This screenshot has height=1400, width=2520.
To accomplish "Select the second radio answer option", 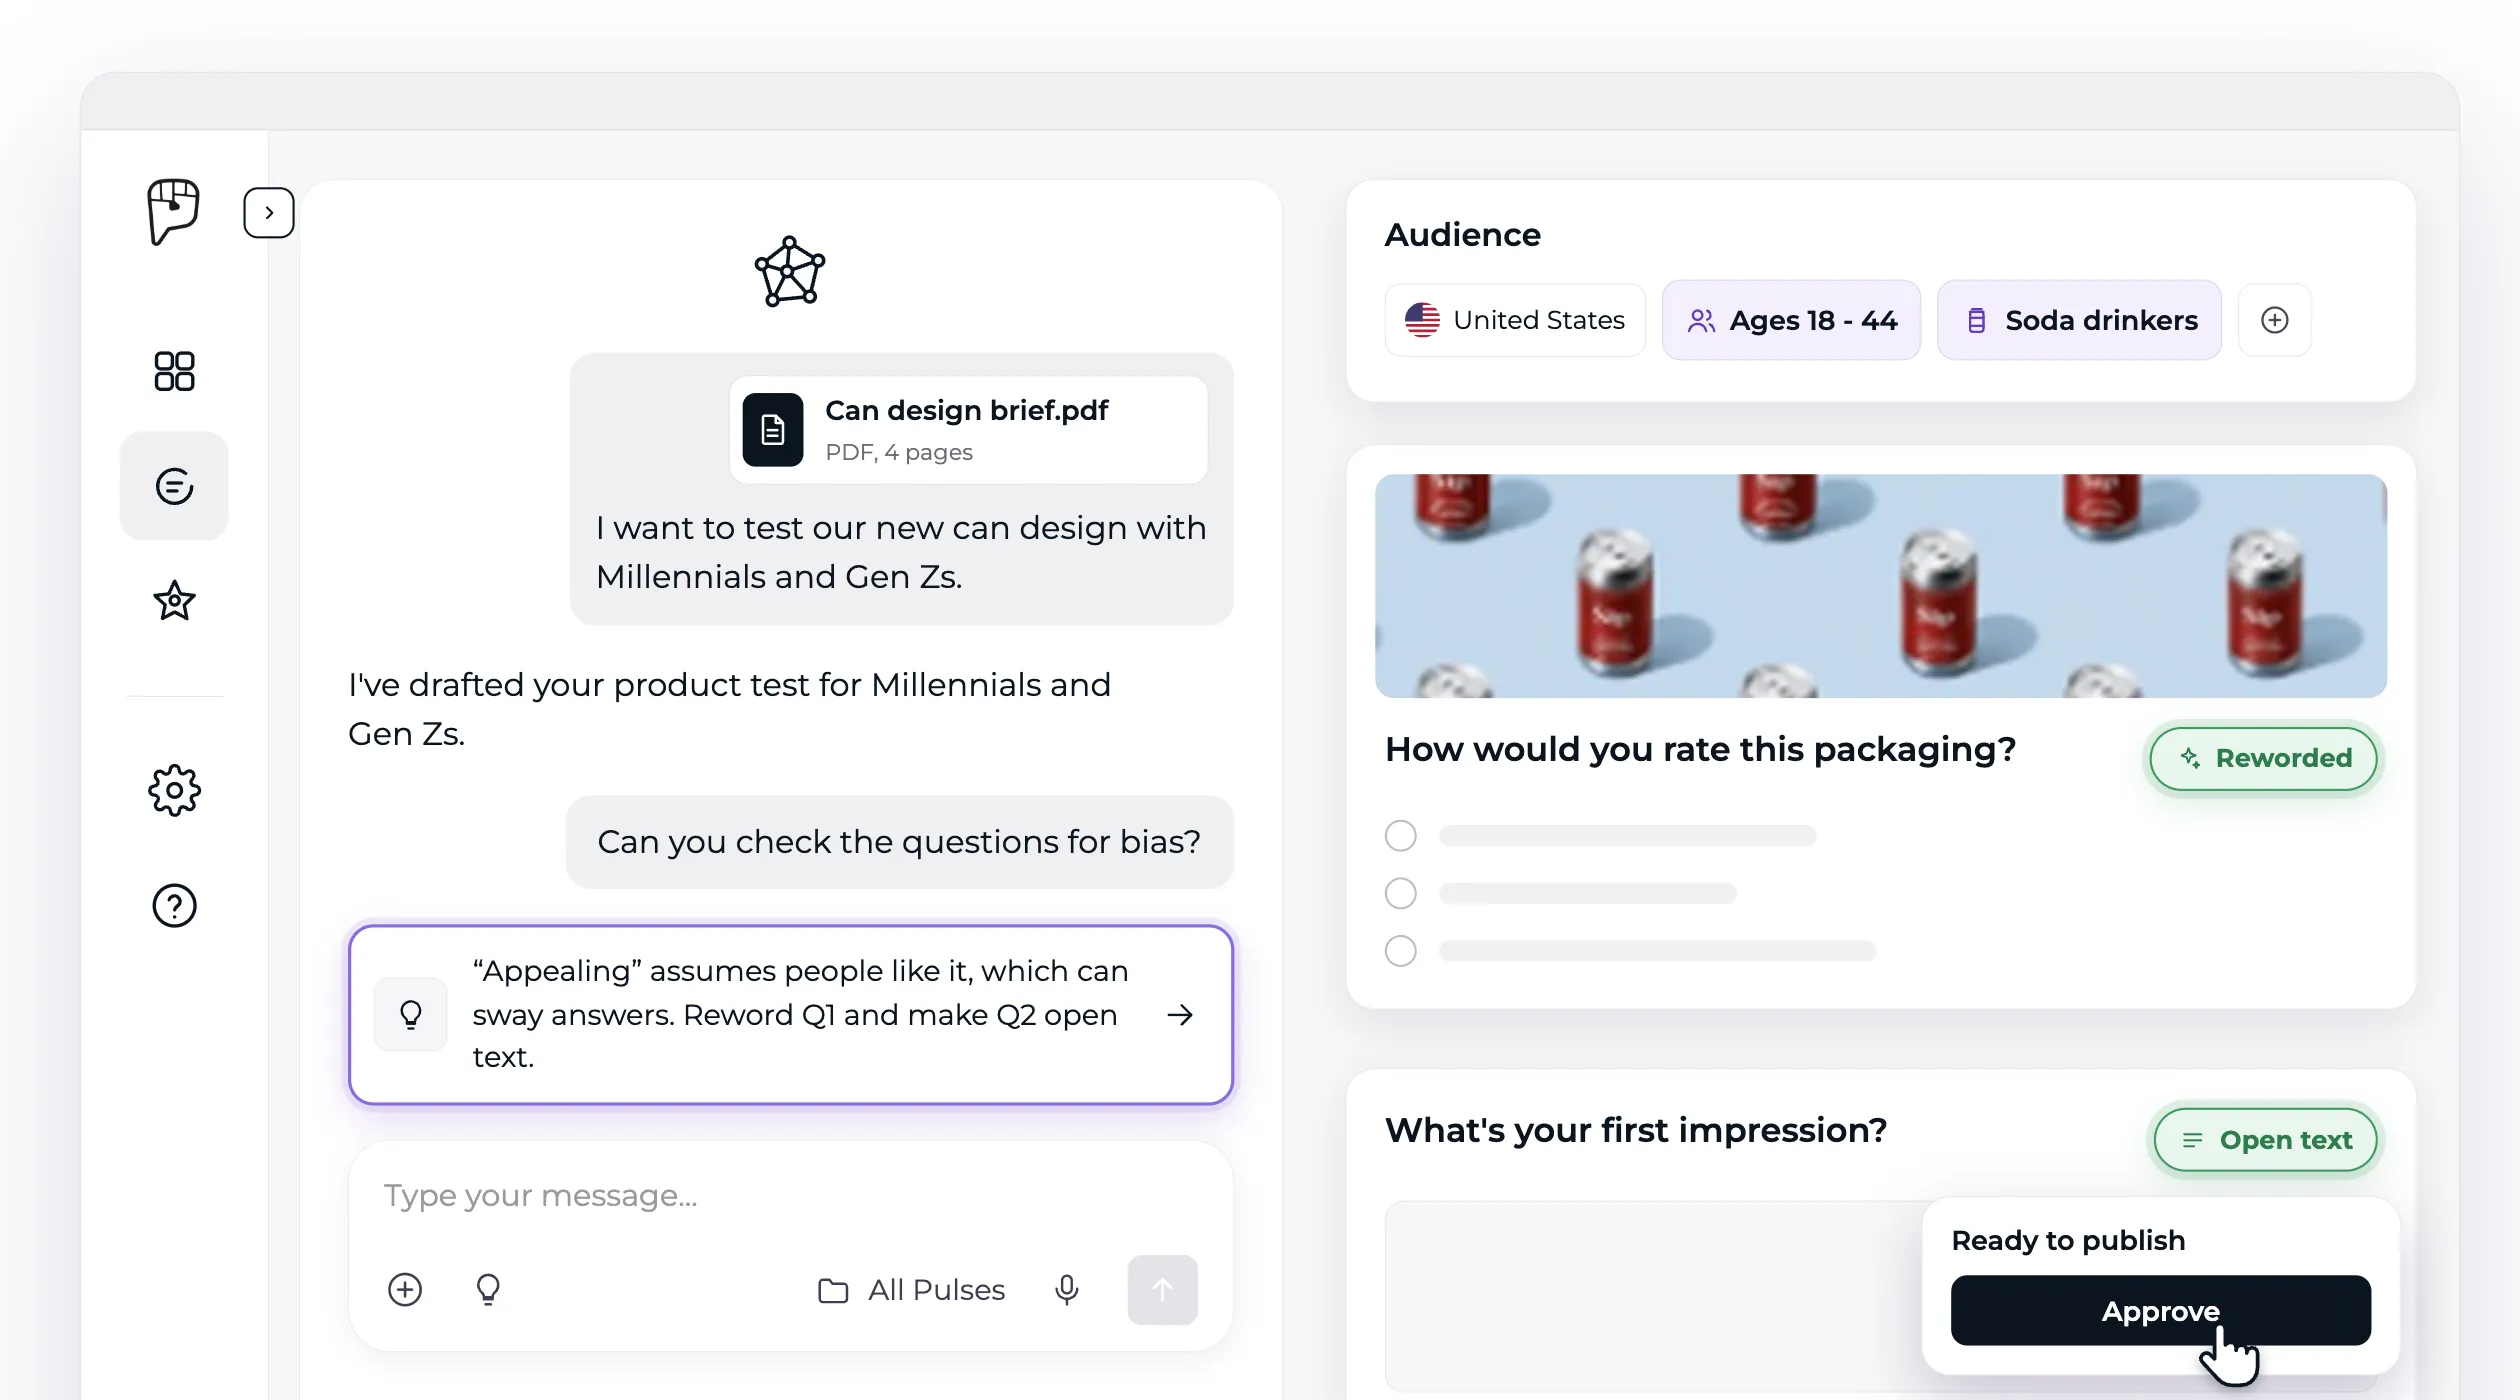I will tap(1401, 893).
